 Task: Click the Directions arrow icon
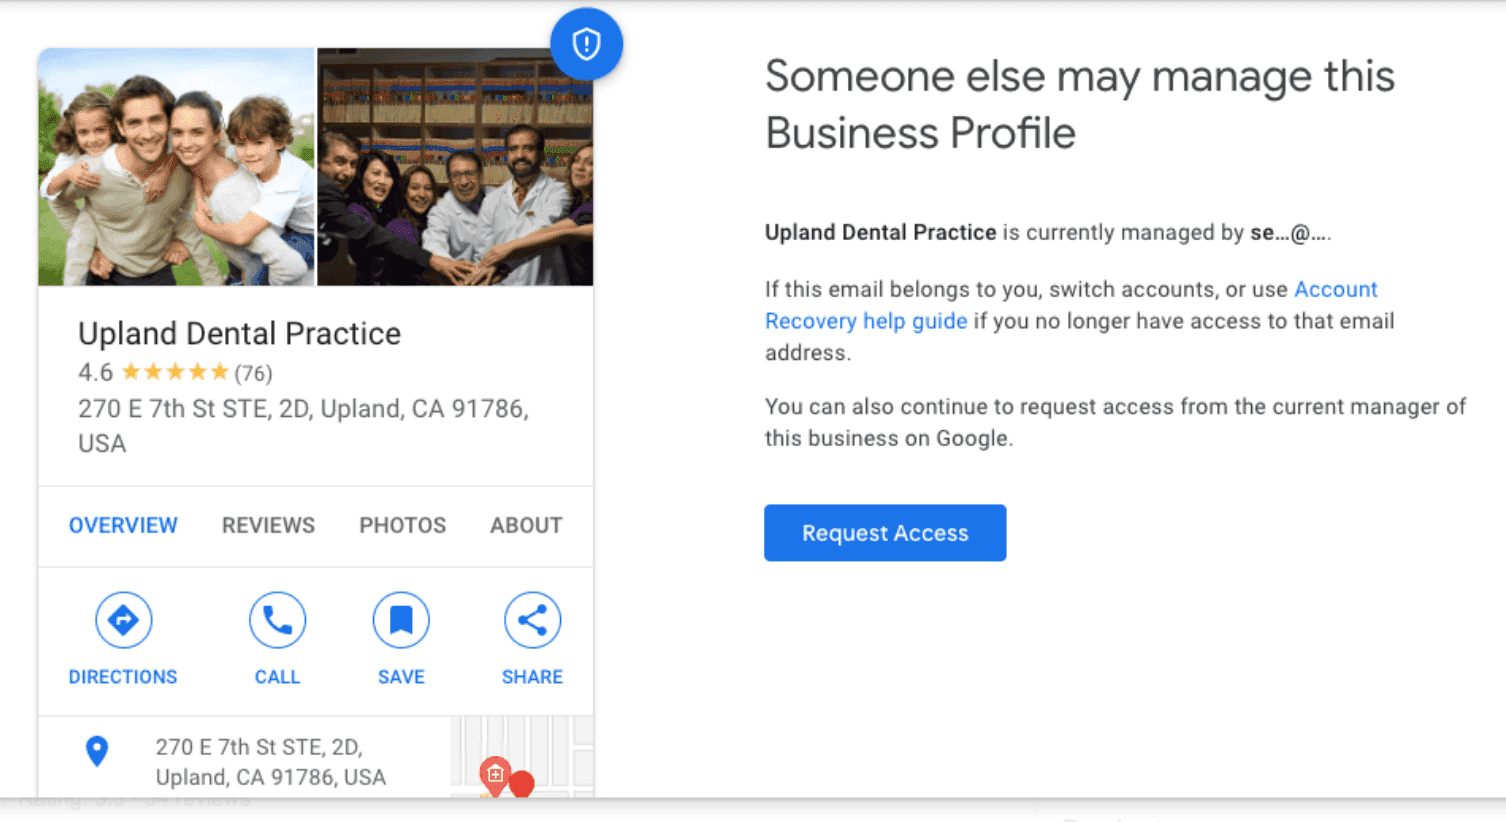pos(123,620)
